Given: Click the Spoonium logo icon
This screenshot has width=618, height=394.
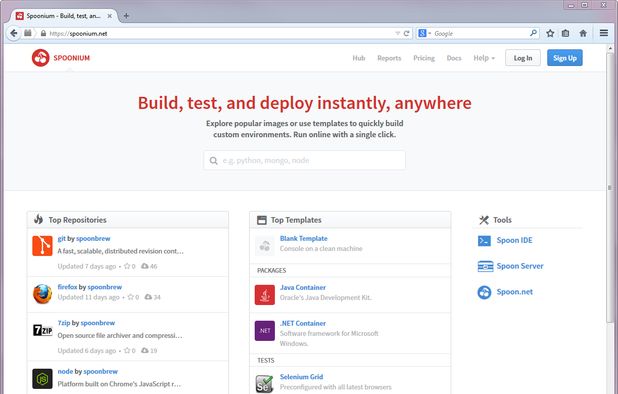Looking at the screenshot, I should [x=41, y=58].
